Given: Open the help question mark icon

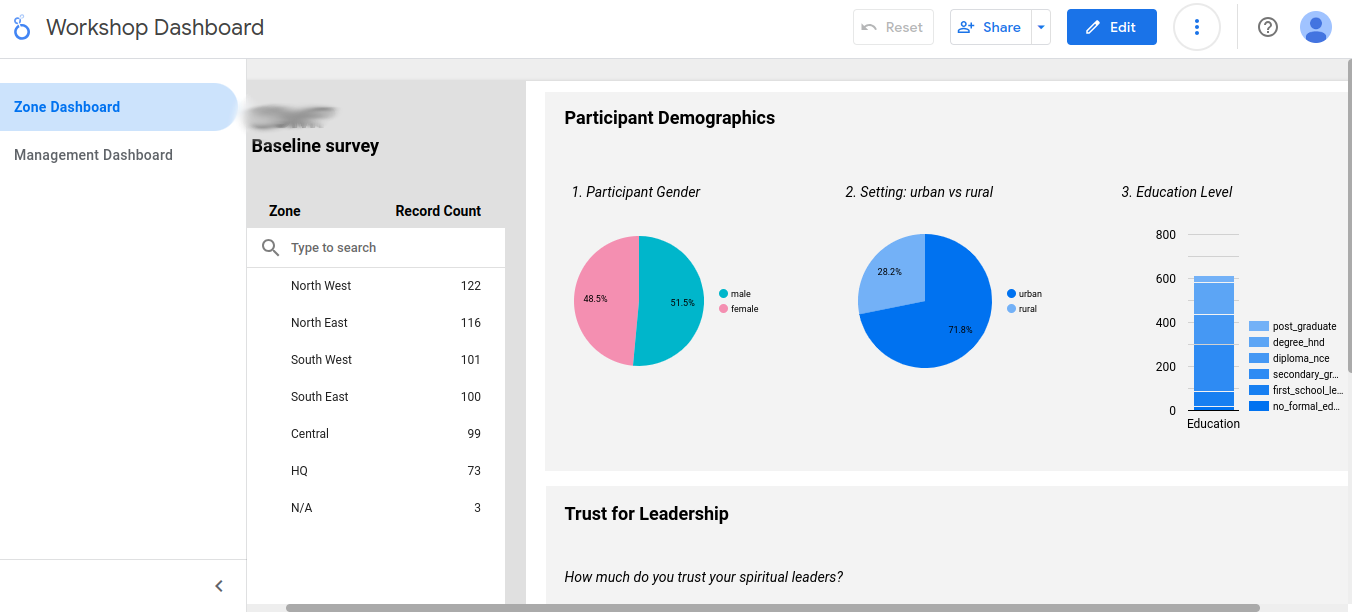Looking at the screenshot, I should pos(1267,28).
